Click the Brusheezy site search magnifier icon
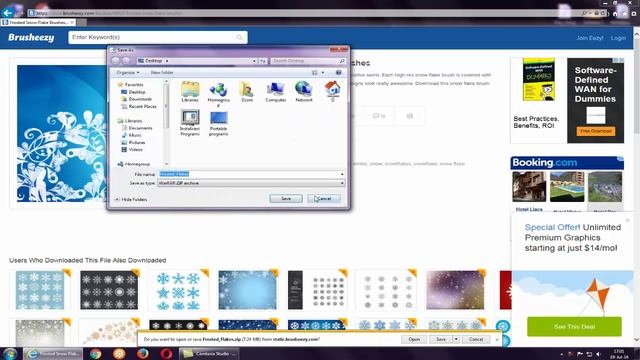This screenshot has height=360, width=640. point(240,38)
